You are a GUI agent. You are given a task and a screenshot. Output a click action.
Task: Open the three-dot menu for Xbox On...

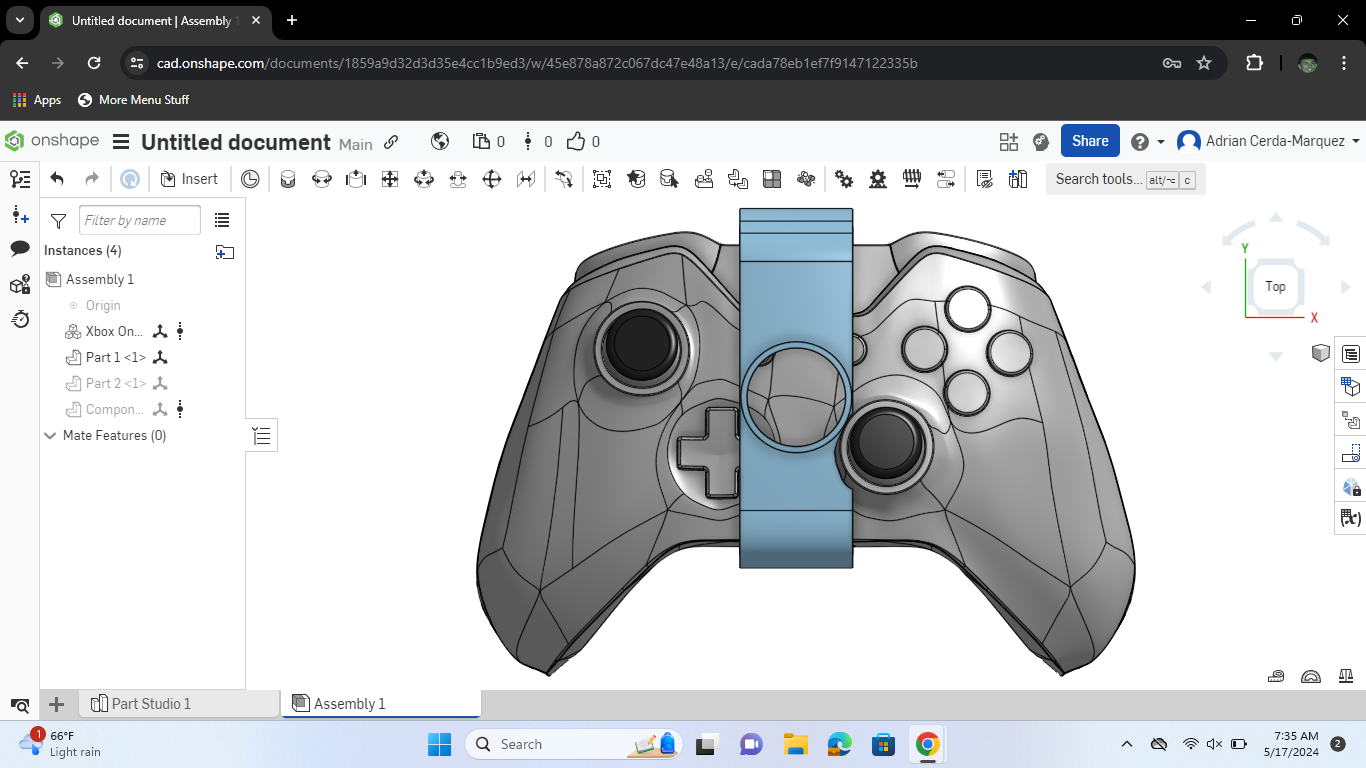click(180, 331)
